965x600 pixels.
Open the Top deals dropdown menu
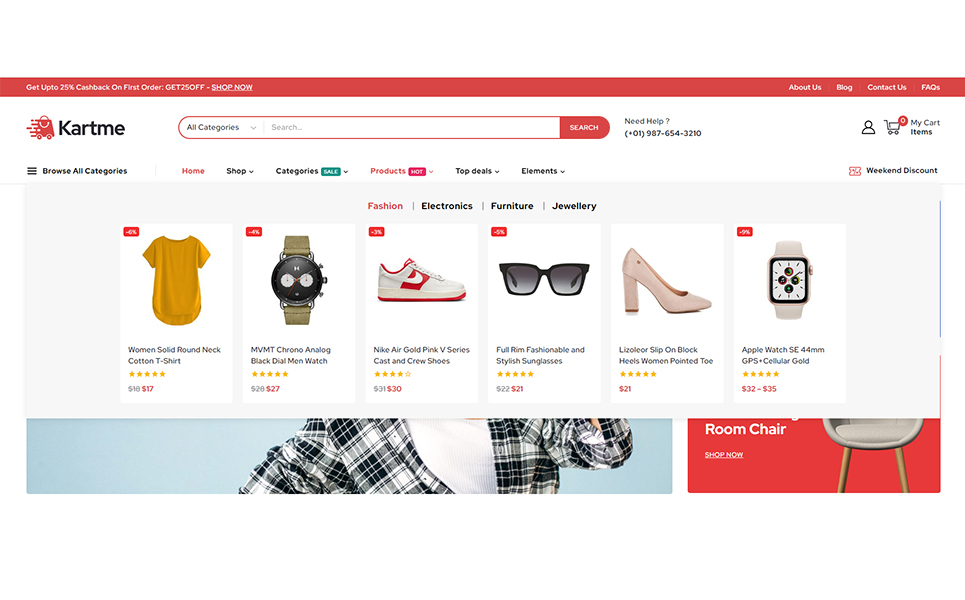(477, 171)
